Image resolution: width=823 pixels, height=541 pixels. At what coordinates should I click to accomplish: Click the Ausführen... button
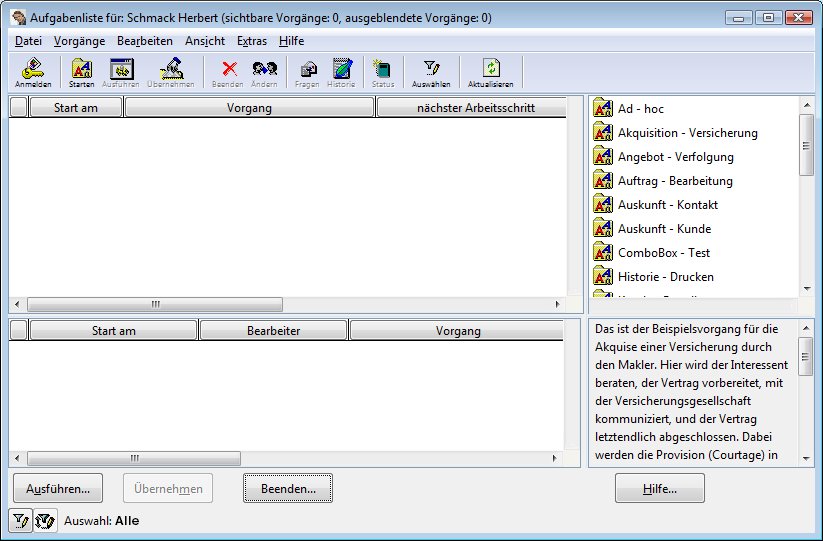pos(58,489)
